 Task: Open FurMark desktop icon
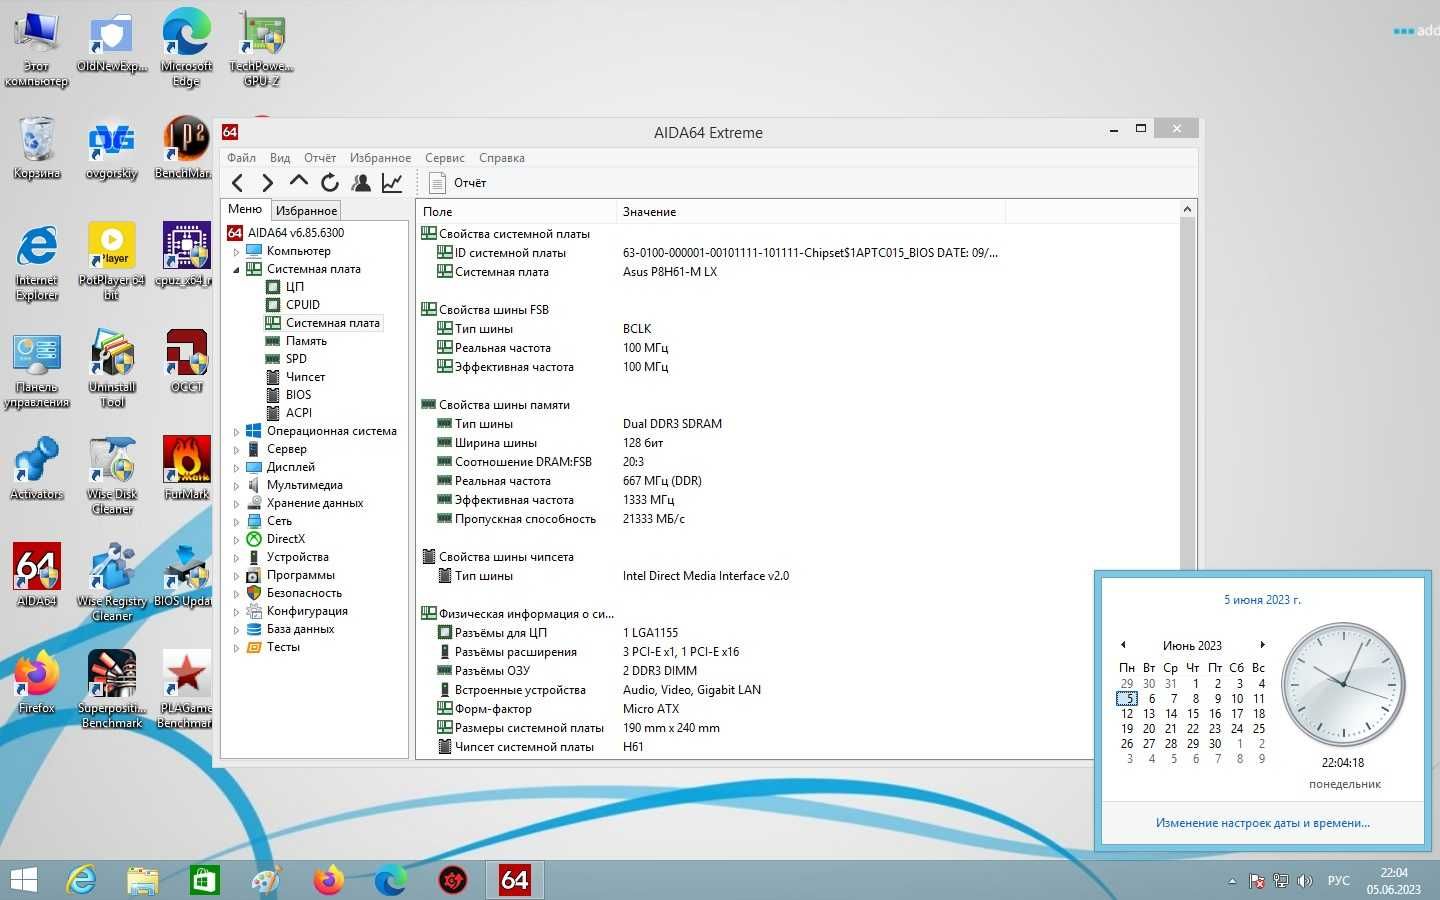187,468
